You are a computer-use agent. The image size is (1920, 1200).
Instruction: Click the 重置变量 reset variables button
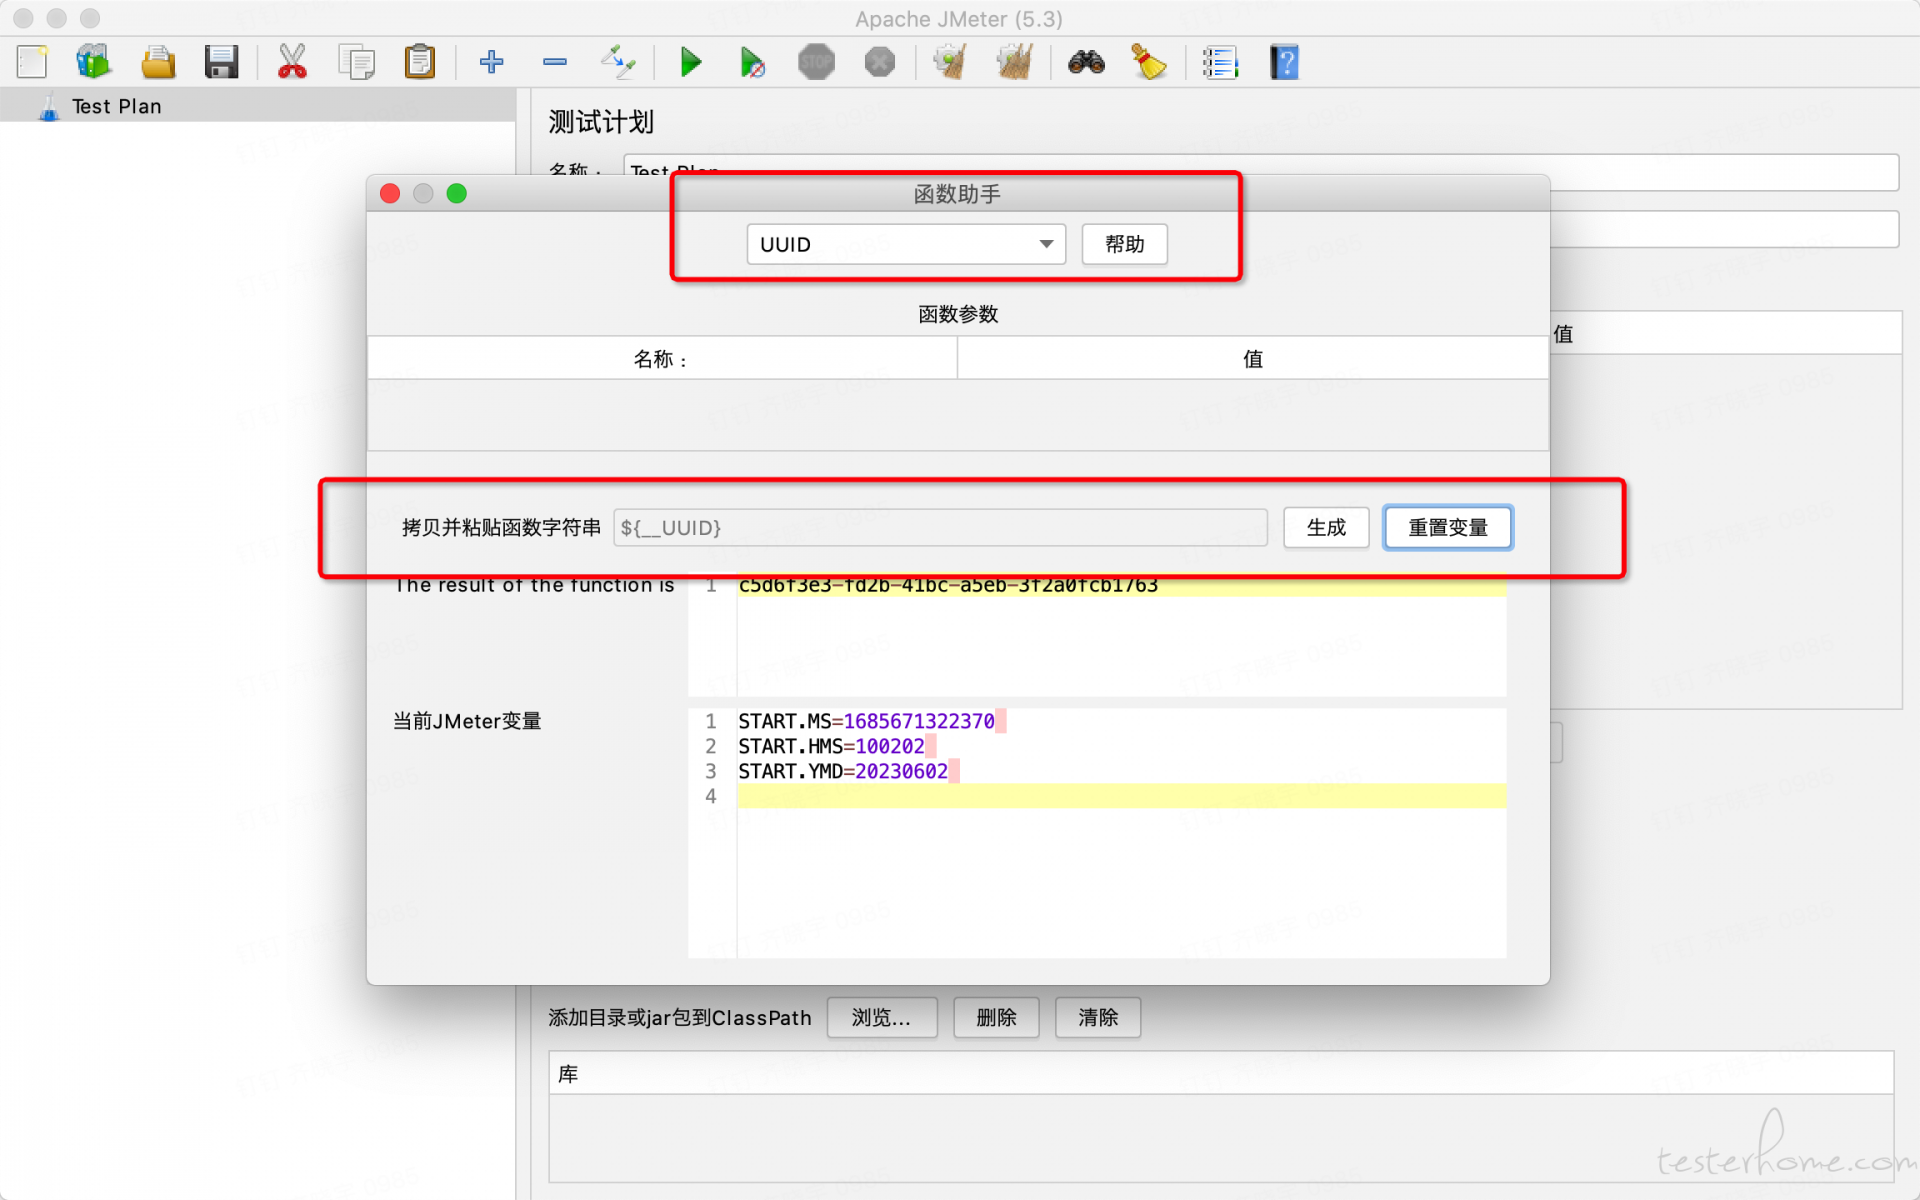1448,527
